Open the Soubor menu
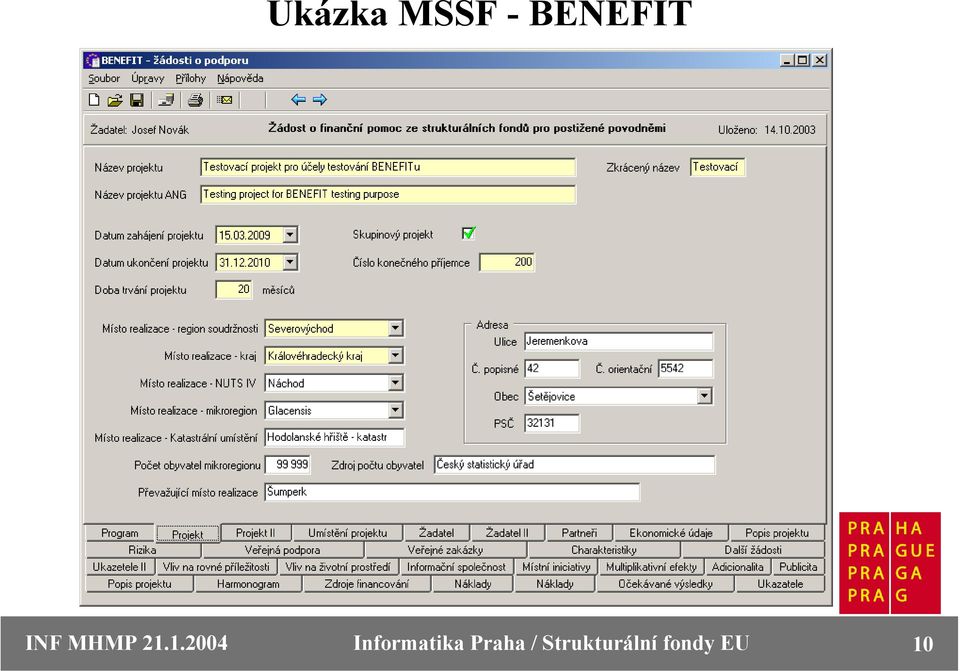This screenshot has height=671, width=960. point(104,78)
